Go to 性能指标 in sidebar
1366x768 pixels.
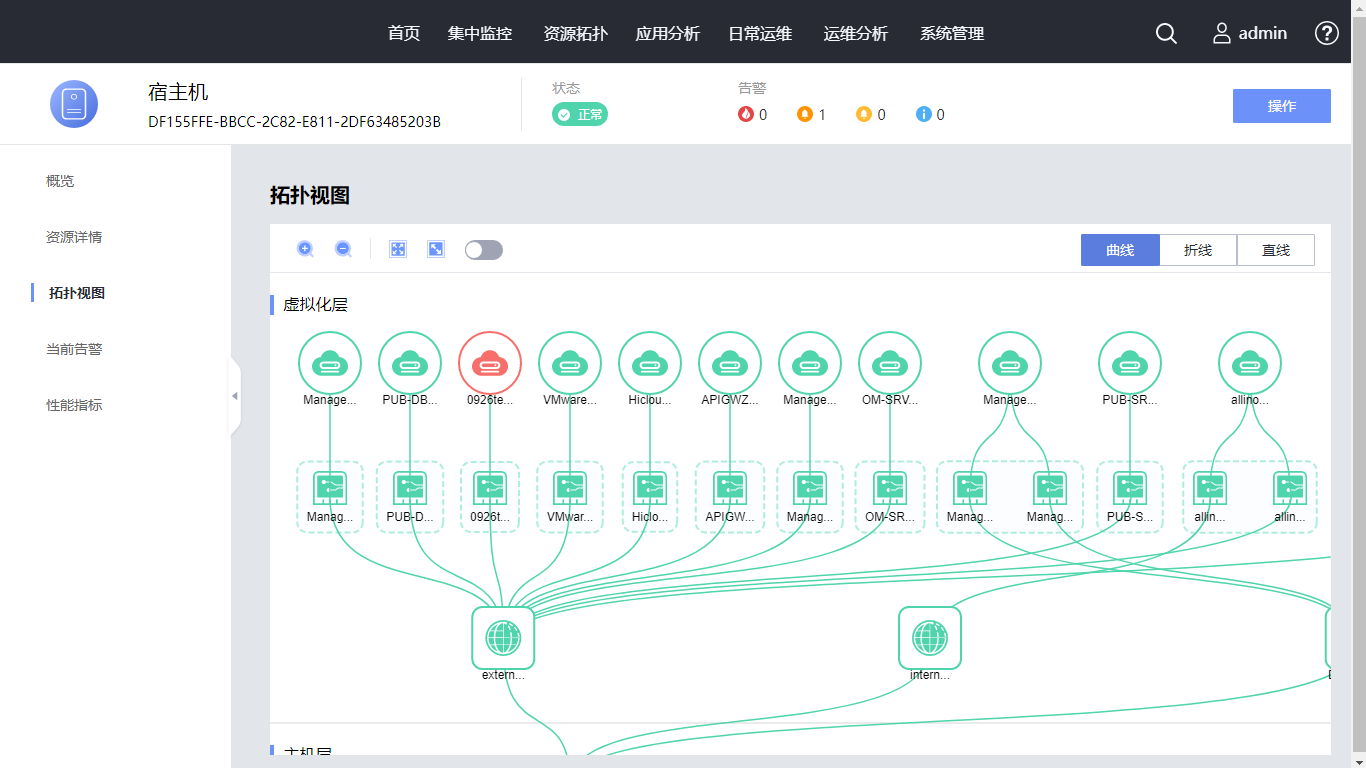[x=74, y=405]
